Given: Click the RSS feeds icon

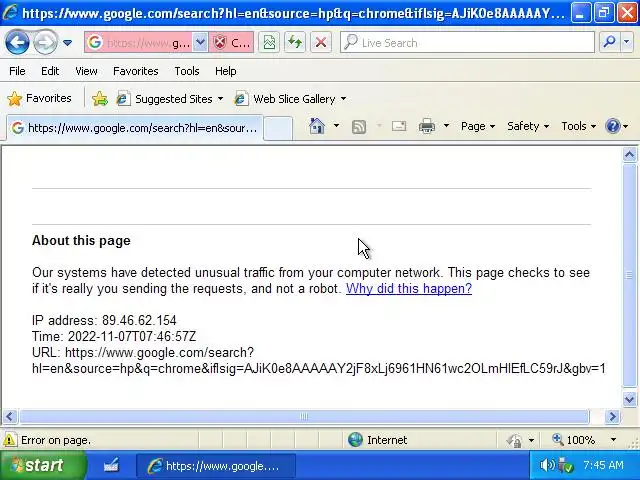Looking at the screenshot, I should (x=359, y=127).
